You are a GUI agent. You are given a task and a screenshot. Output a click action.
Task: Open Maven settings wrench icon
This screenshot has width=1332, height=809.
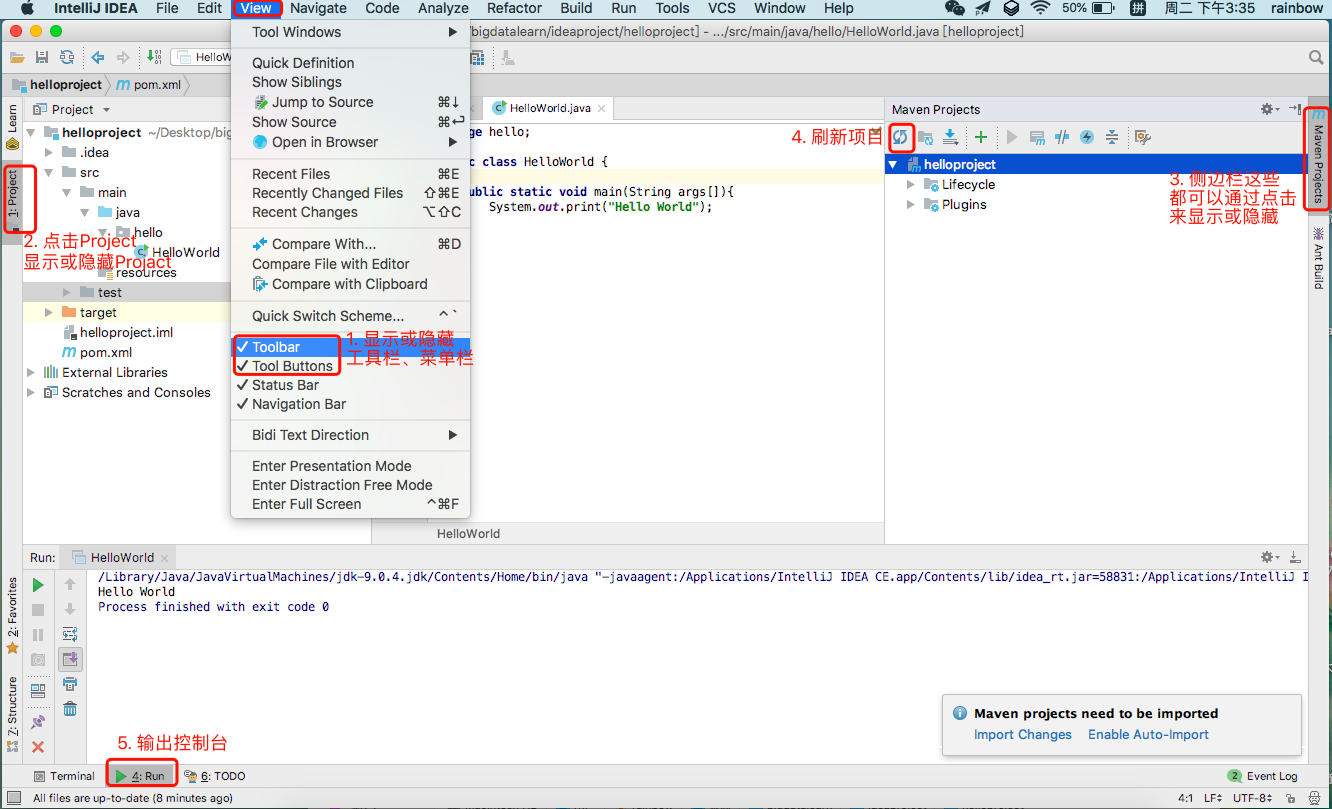coord(1143,137)
